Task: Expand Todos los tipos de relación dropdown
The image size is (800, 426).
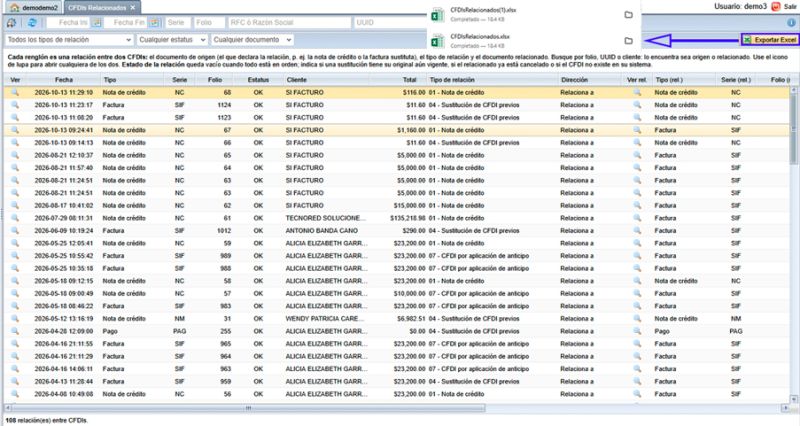Action: point(69,39)
